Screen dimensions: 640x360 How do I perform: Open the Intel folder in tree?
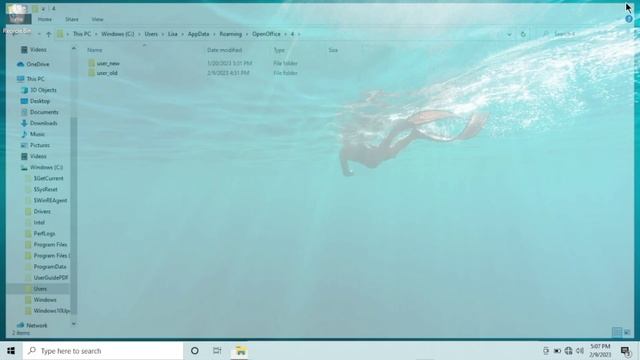click(39, 222)
